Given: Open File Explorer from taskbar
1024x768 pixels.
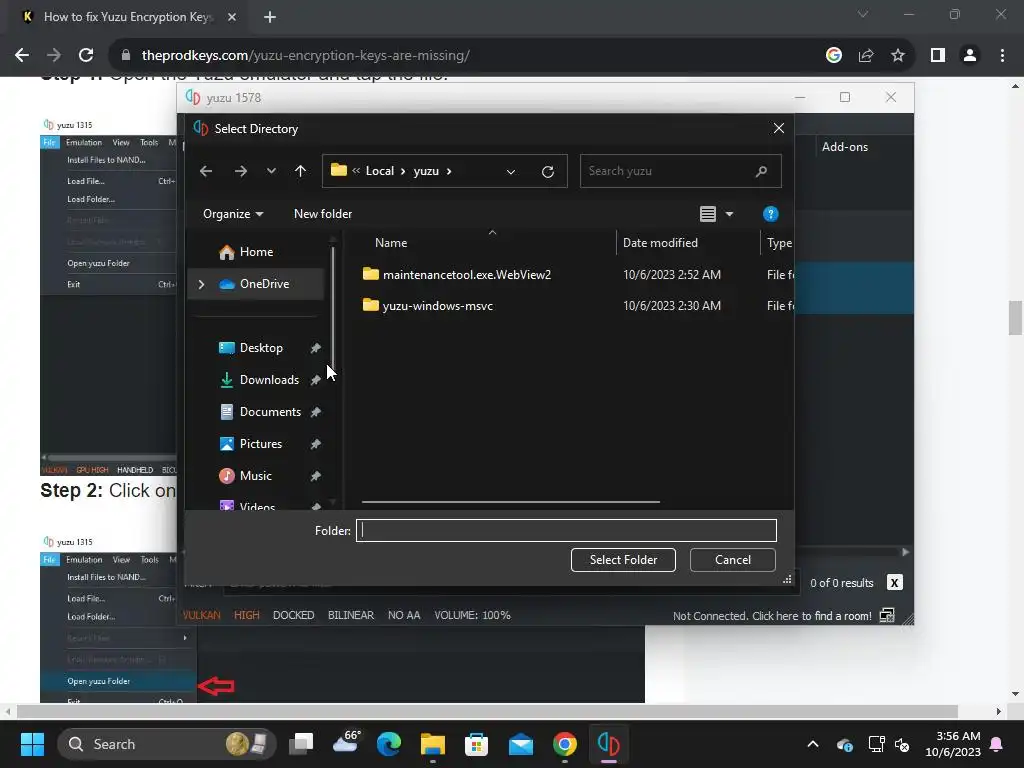Looking at the screenshot, I should 432,744.
